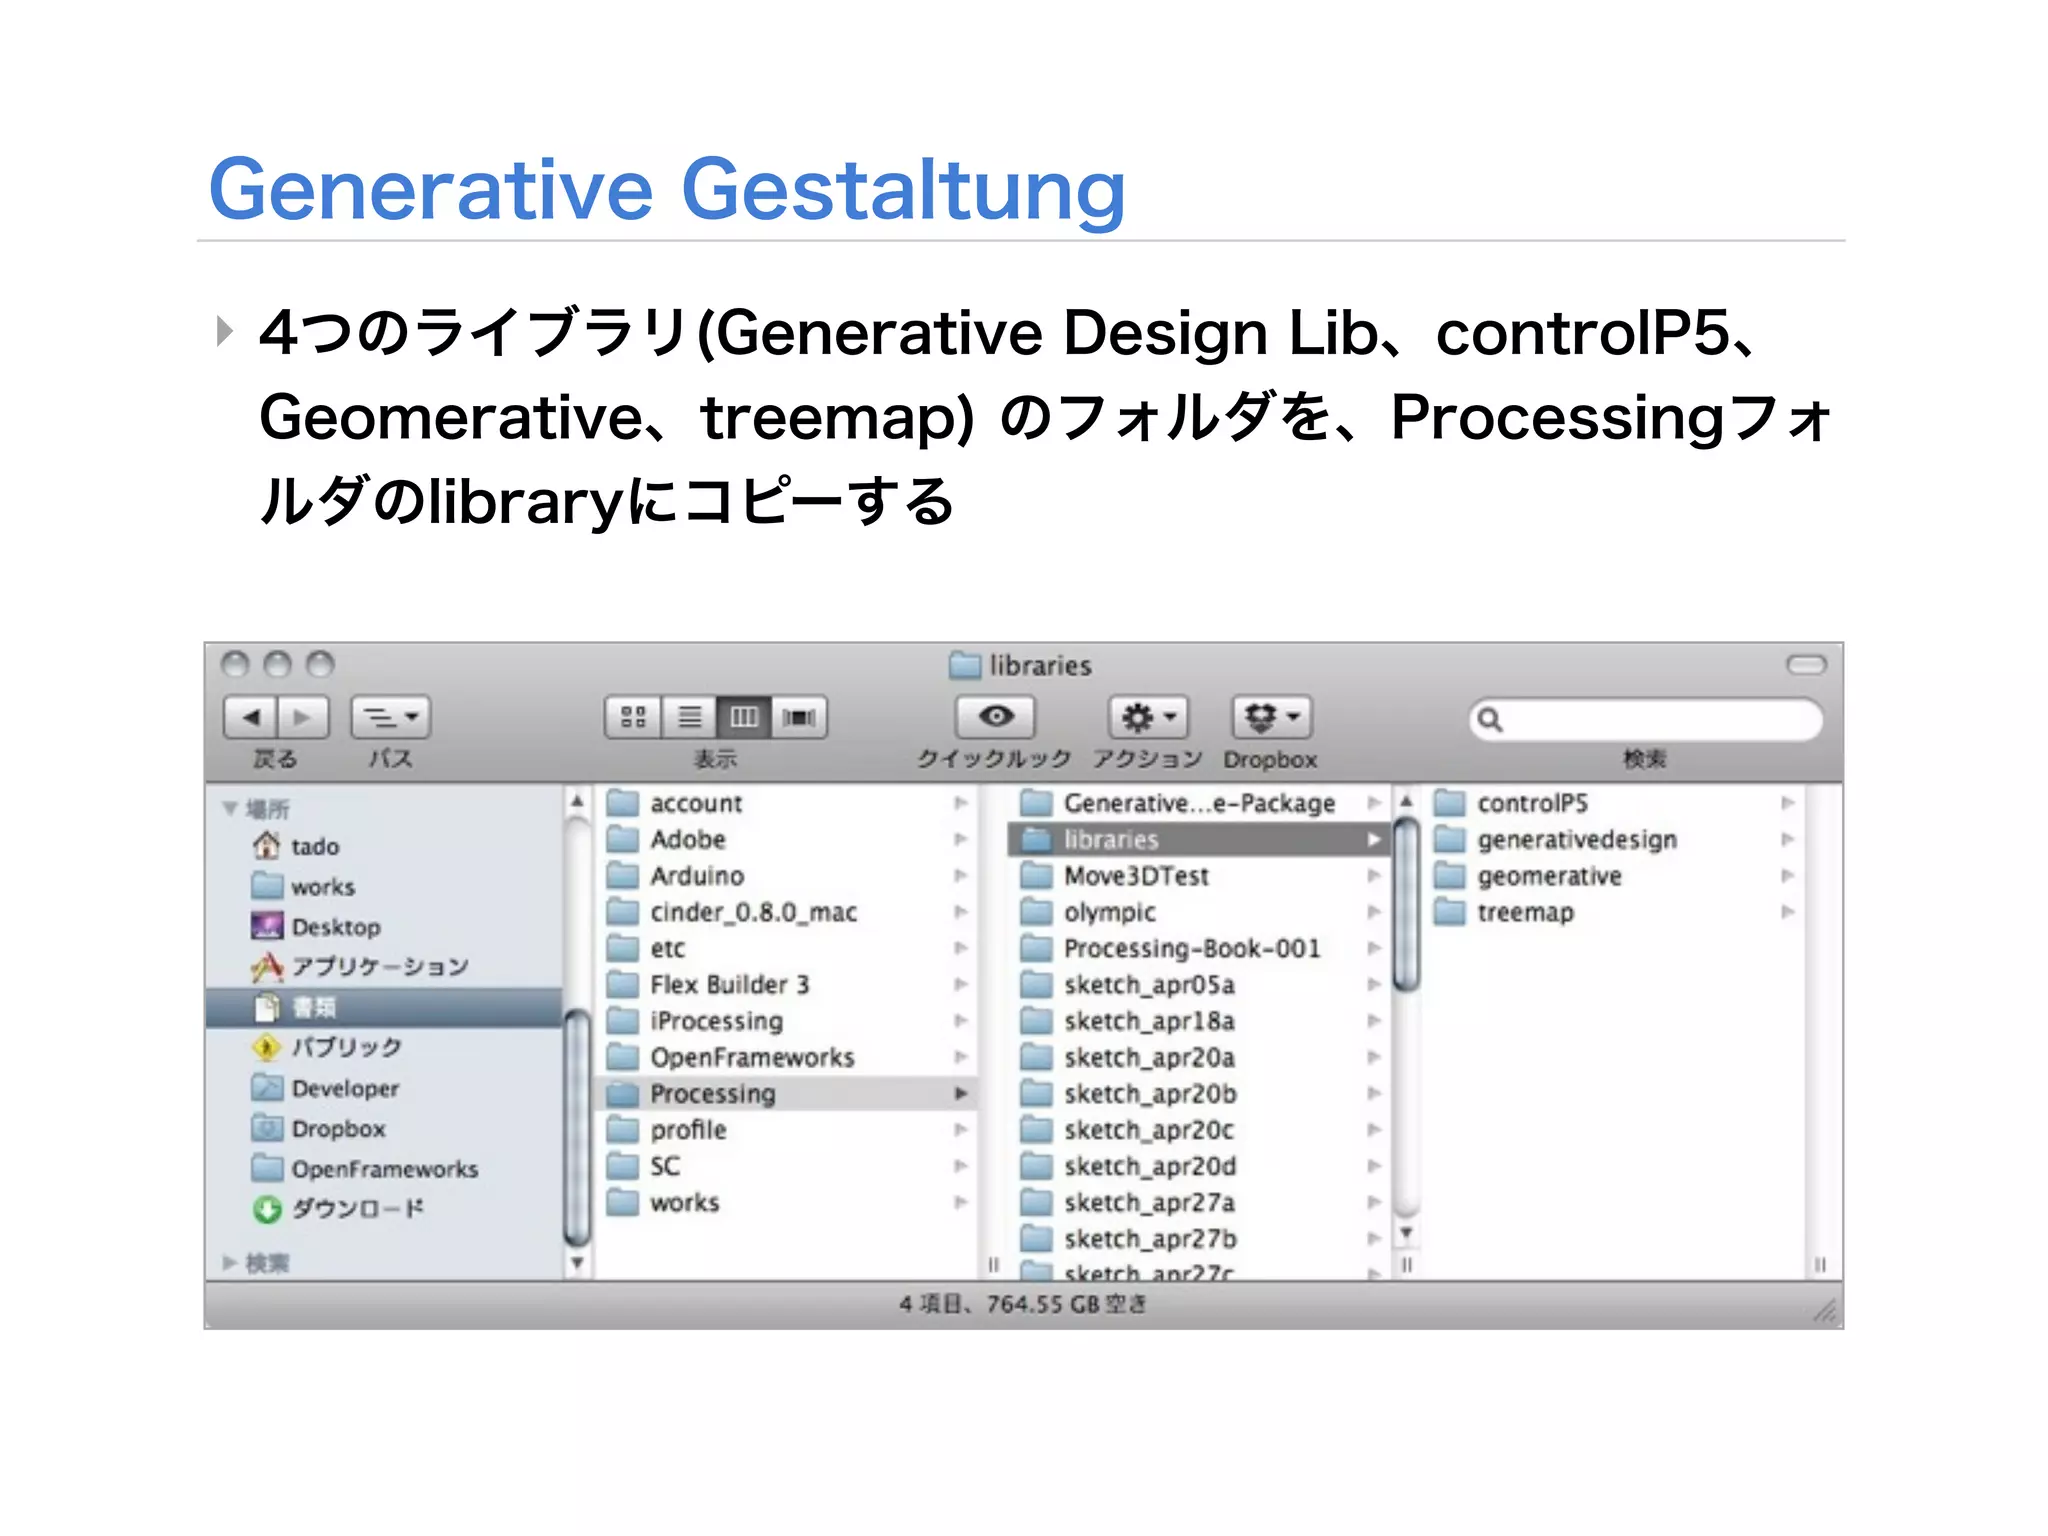Image resolution: width=2048 pixels, height=1536 pixels.
Task: Select the sketch_apr27b folder
Action: (x=1199, y=1239)
